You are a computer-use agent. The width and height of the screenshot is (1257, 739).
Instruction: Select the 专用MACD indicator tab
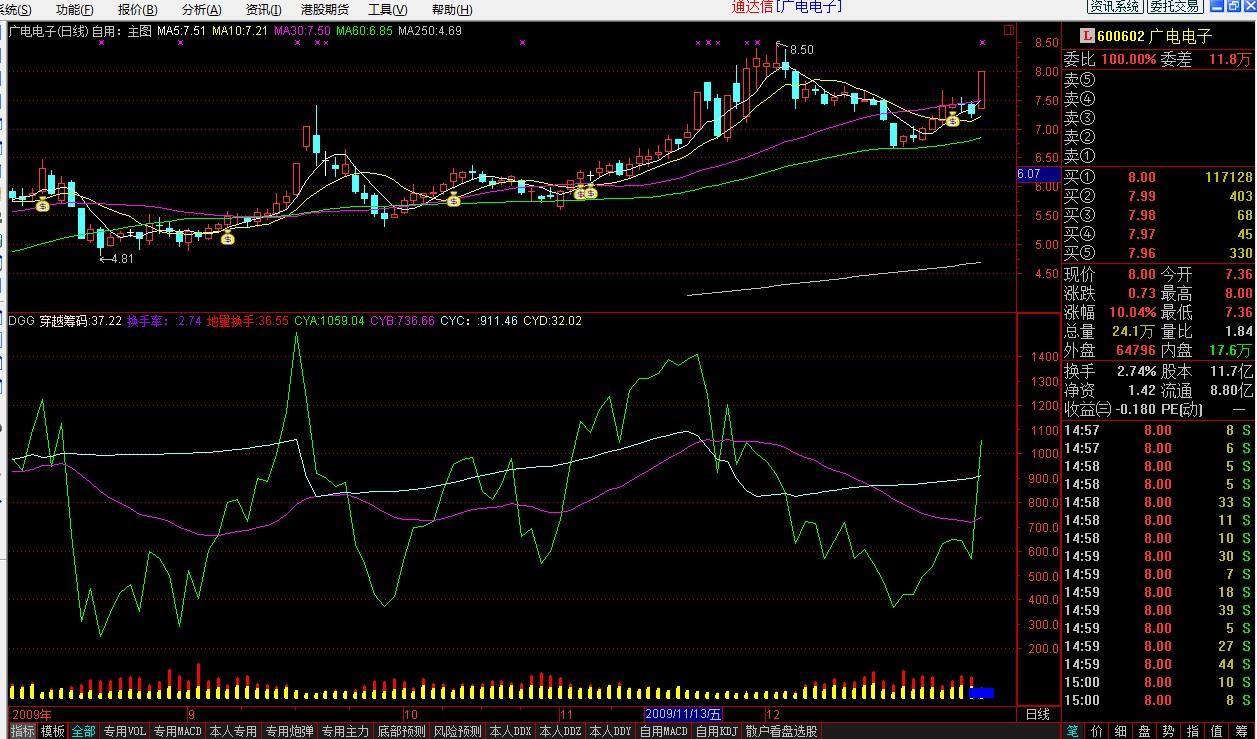click(178, 731)
